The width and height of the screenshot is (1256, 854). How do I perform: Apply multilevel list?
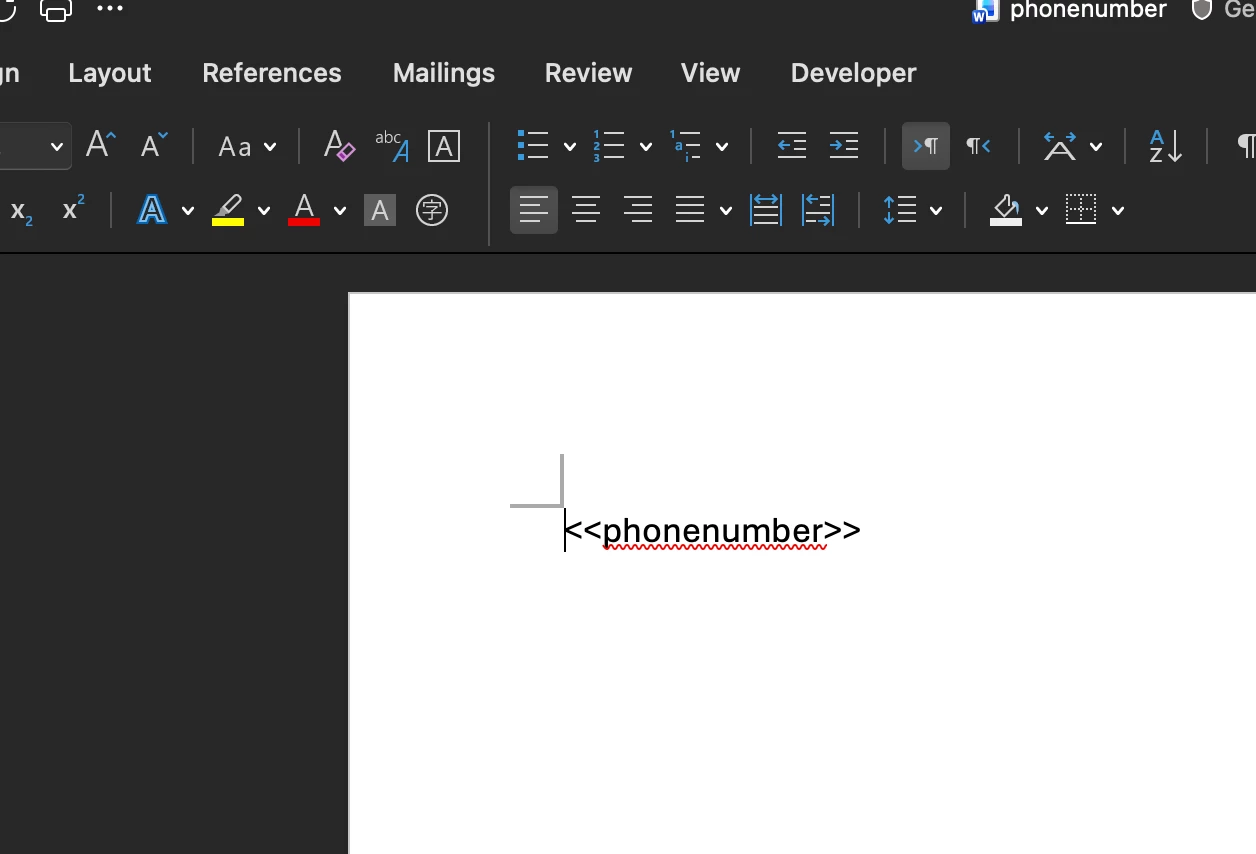click(x=685, y=146)
